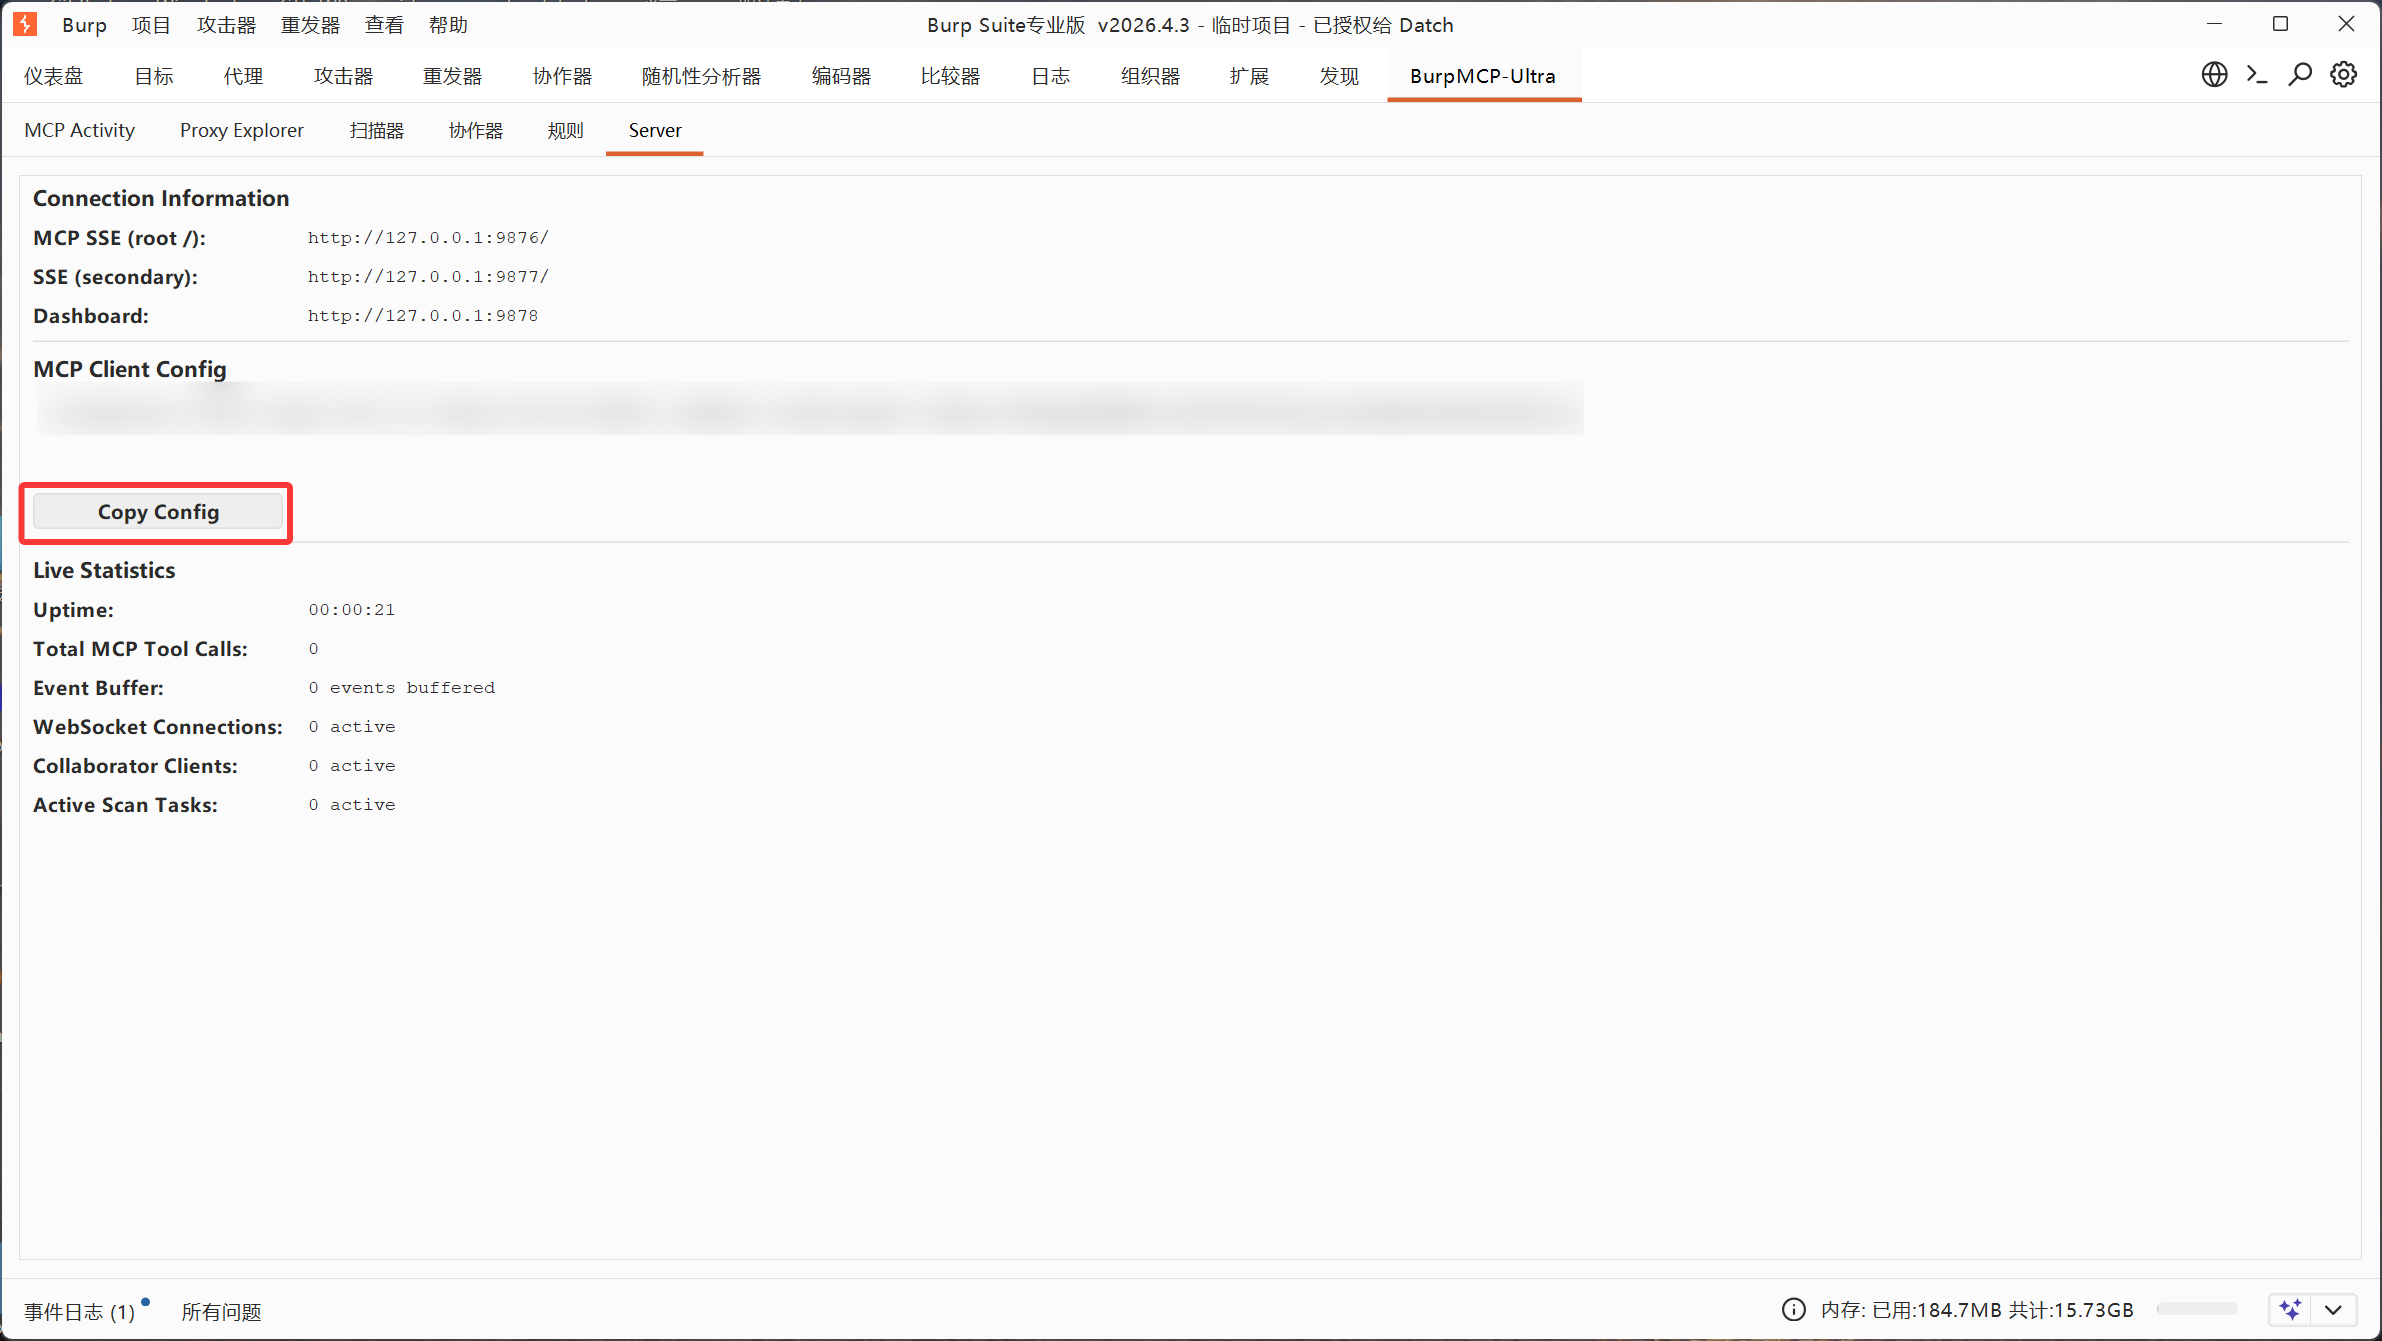Click the Copy Config button
2382x1341 pixels.
(x=158, y=512)
